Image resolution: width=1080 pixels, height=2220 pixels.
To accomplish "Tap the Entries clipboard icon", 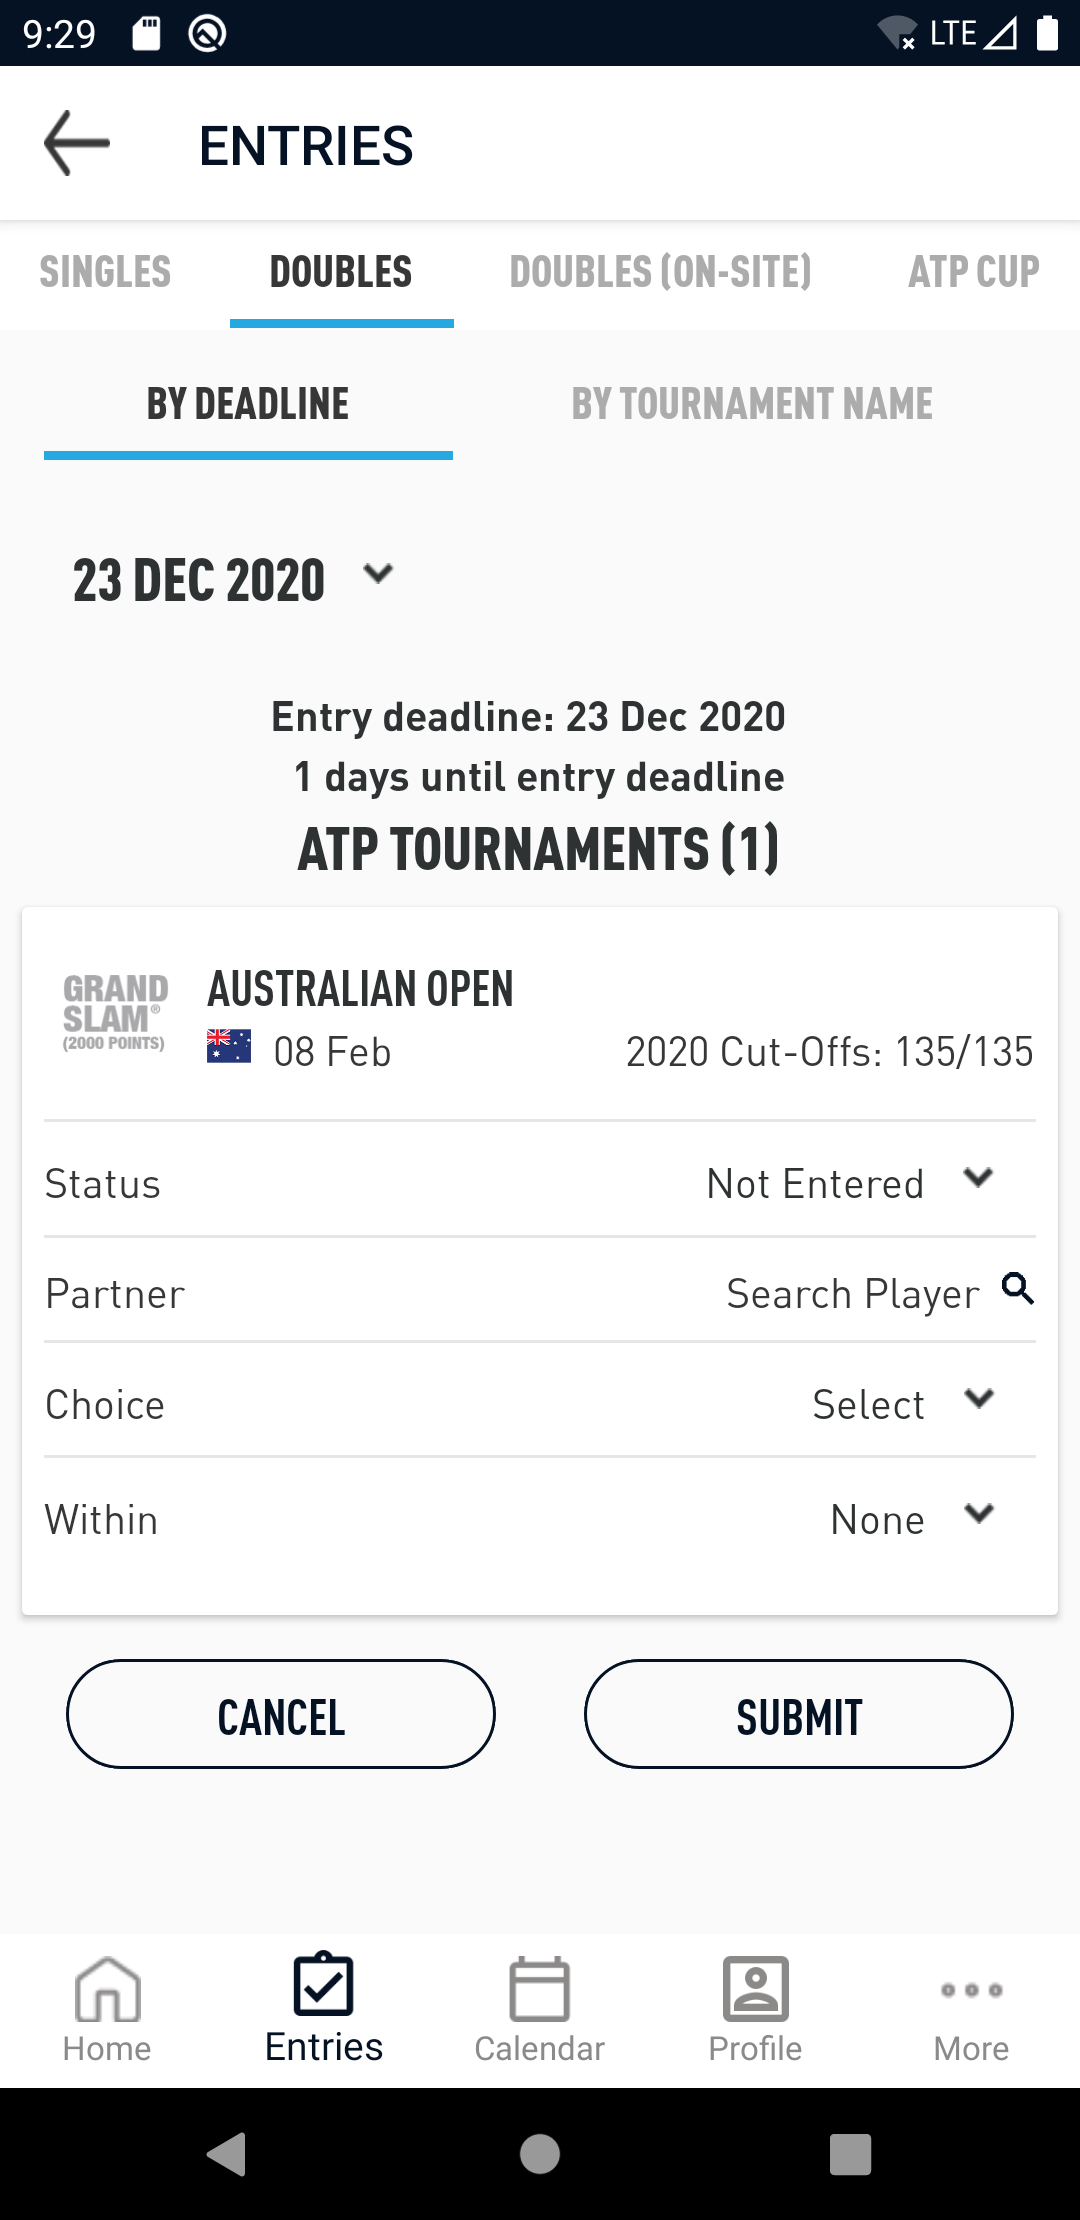I will (324, 1985).
